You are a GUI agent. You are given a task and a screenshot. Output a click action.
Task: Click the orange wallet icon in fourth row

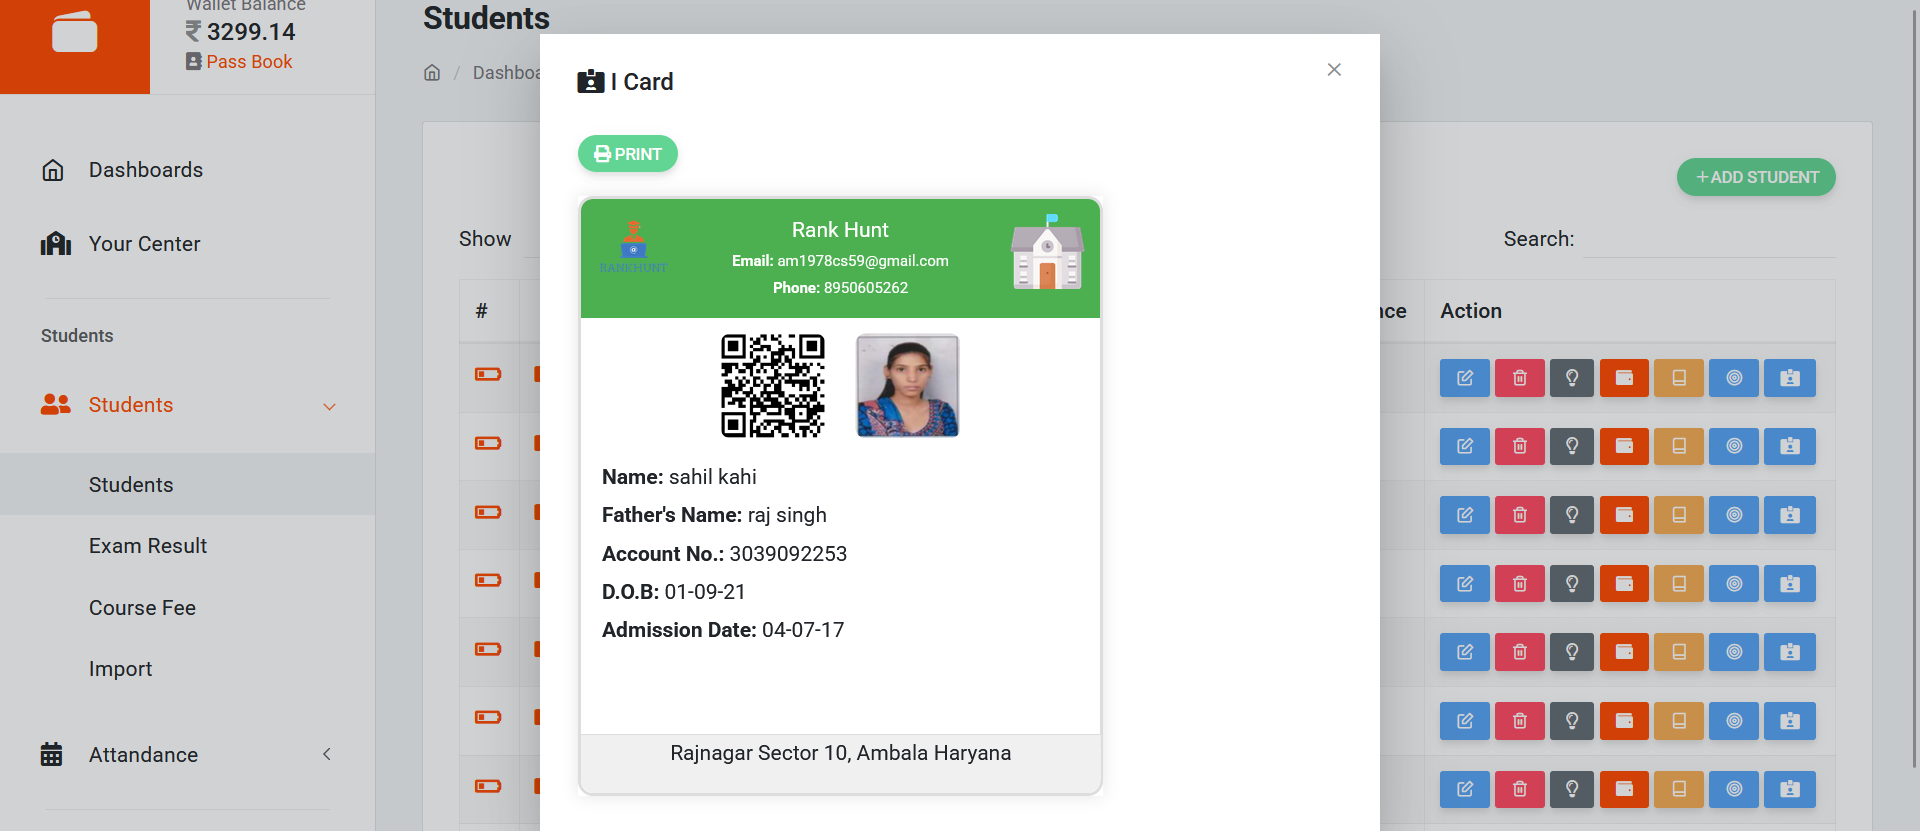tap(1624, 584)
